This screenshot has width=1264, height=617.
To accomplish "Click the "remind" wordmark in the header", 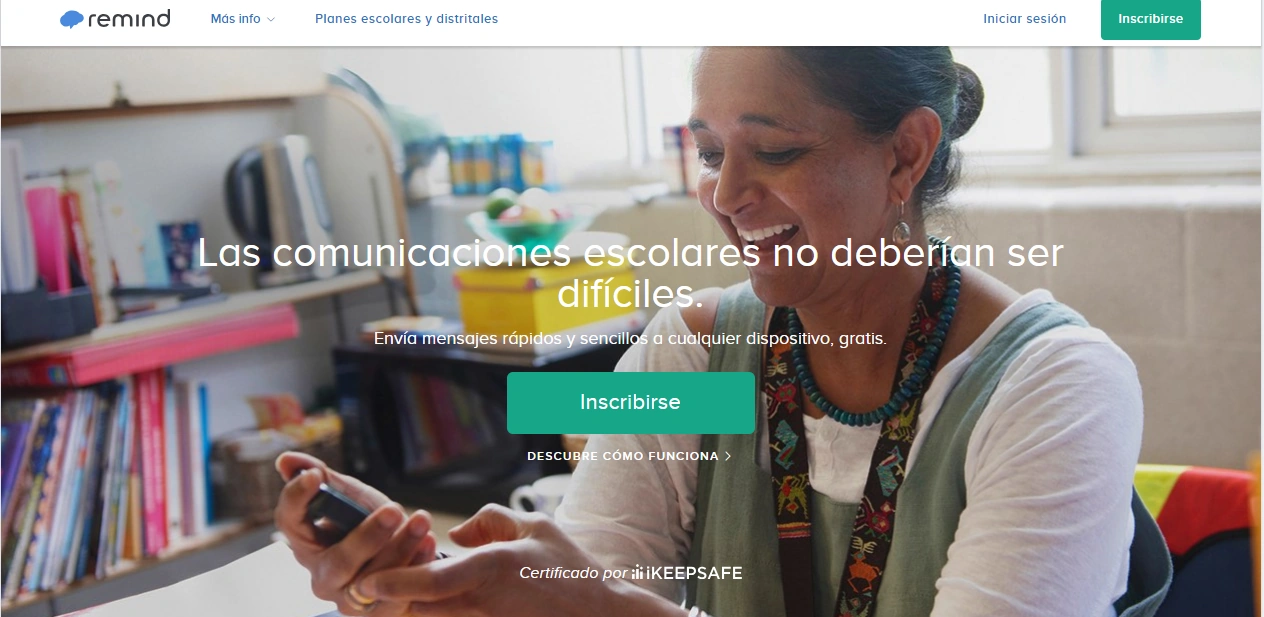I will 129,18.
